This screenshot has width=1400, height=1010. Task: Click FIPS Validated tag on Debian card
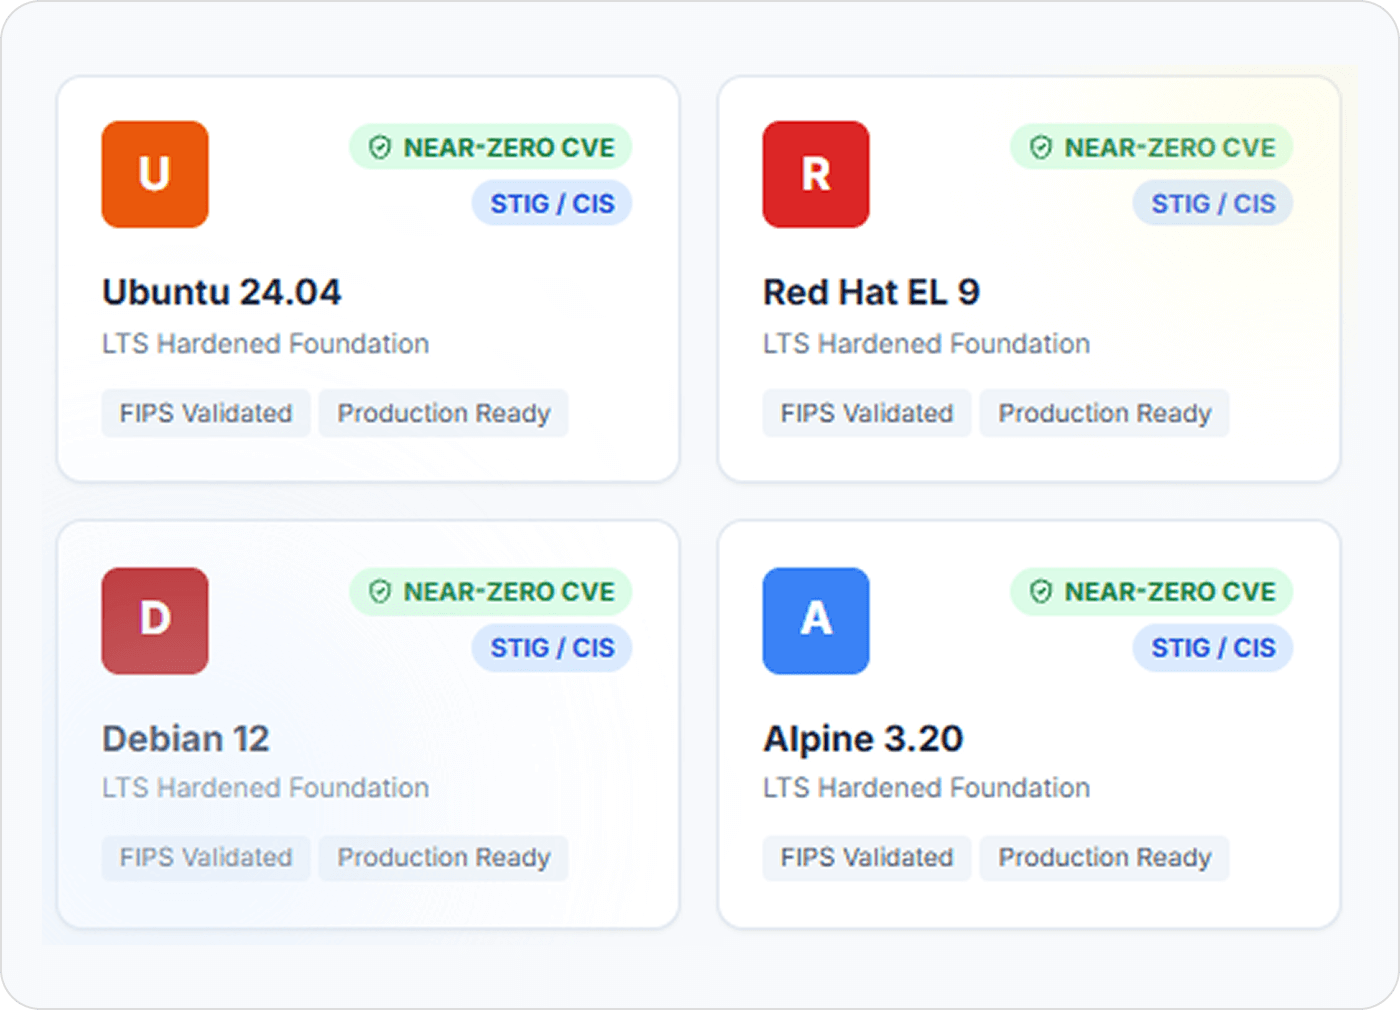(206, 858)
